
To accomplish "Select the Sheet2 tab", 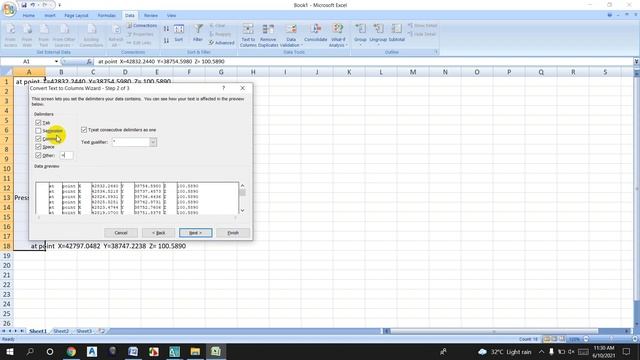I will point(61,331).
